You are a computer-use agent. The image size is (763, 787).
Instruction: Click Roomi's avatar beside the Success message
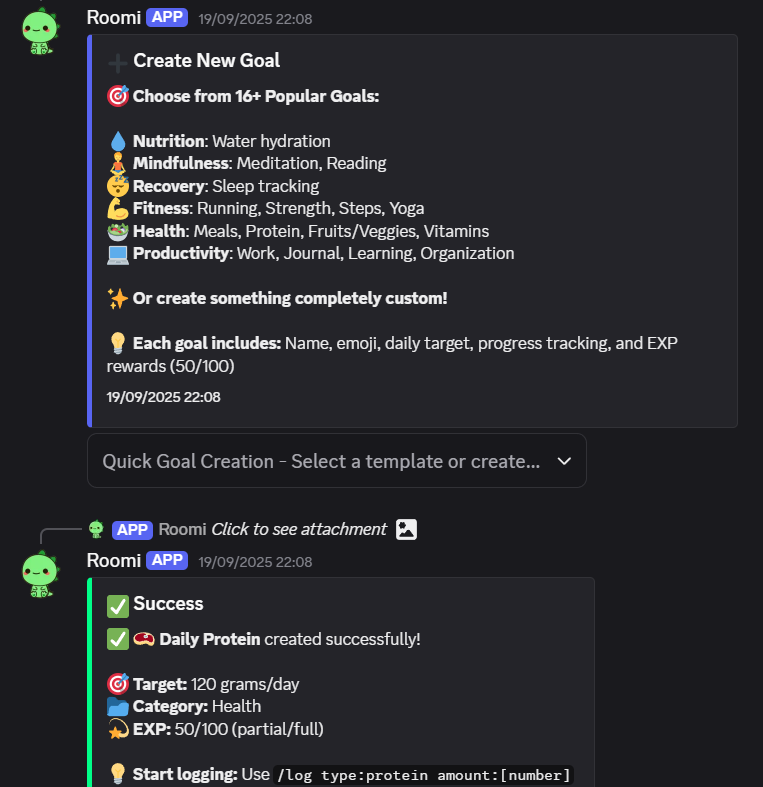pyautogui.click(x=40, y=573)
